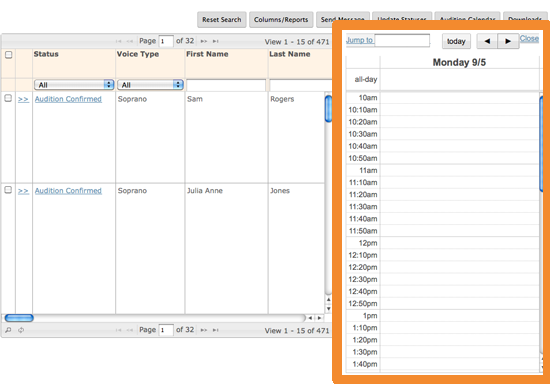Open Audition Confirmed status for Sam Rogers

(x=68, y=99)
